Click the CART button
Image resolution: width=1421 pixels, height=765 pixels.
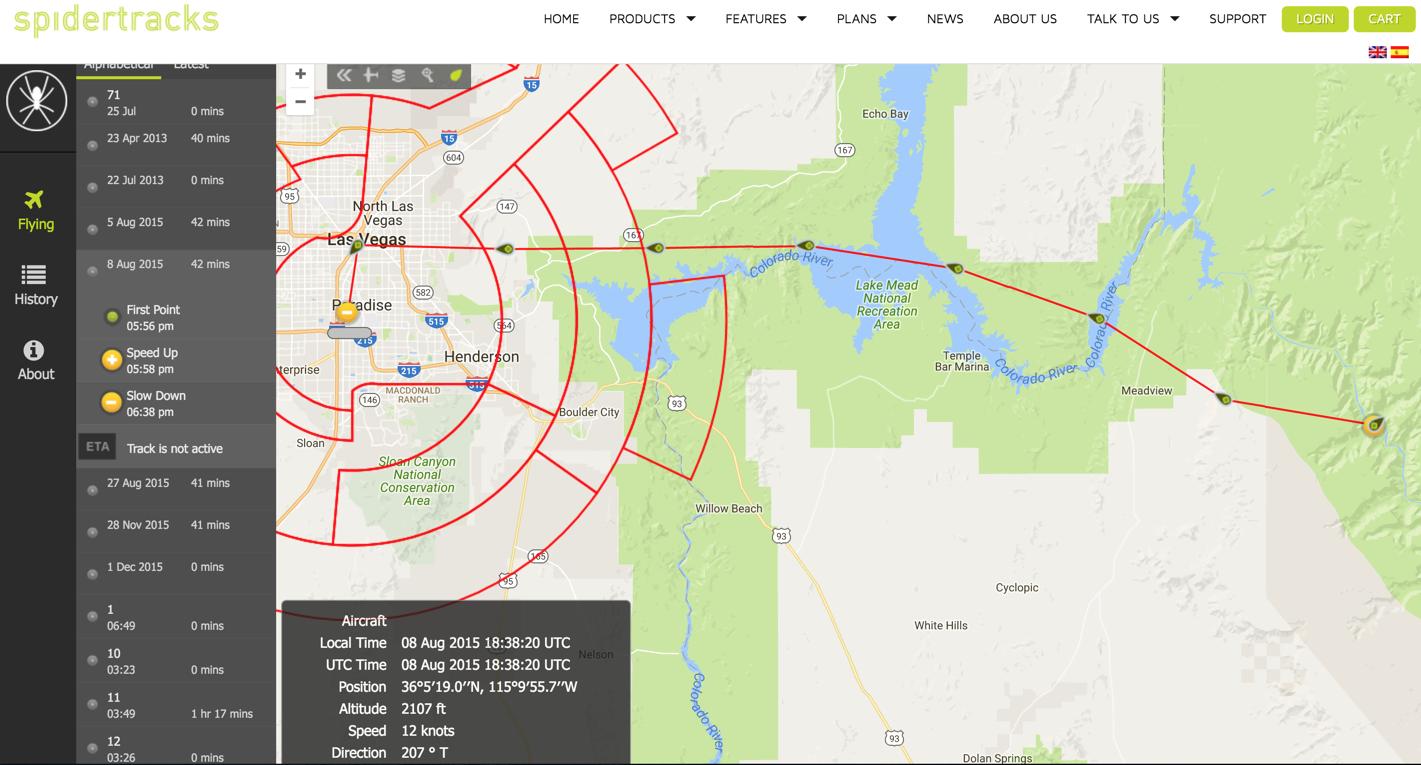pos(1384,19)
